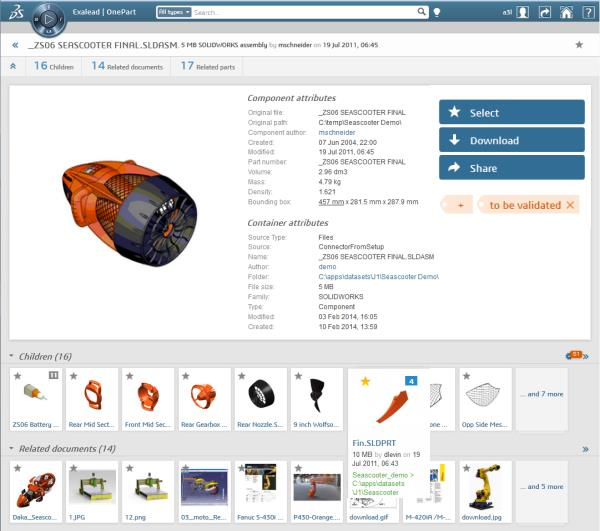Open the help question mark icon
600x531 pixels.
click(588, 12)
